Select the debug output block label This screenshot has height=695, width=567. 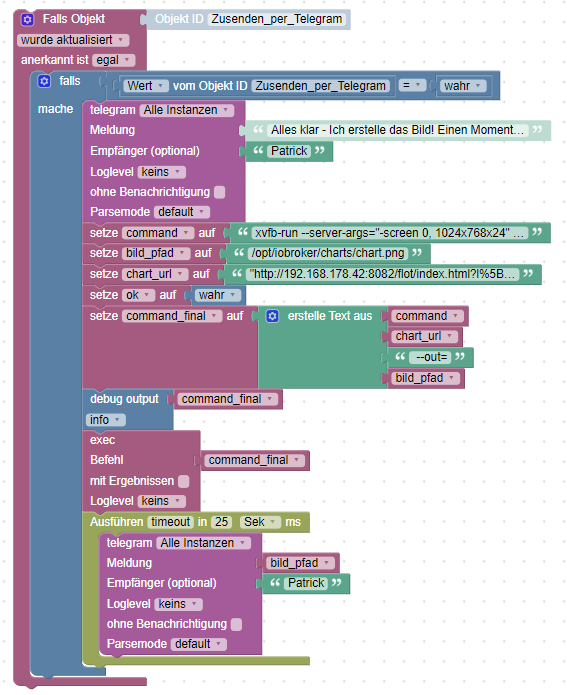pyautogui.click(x=124, y=399)
